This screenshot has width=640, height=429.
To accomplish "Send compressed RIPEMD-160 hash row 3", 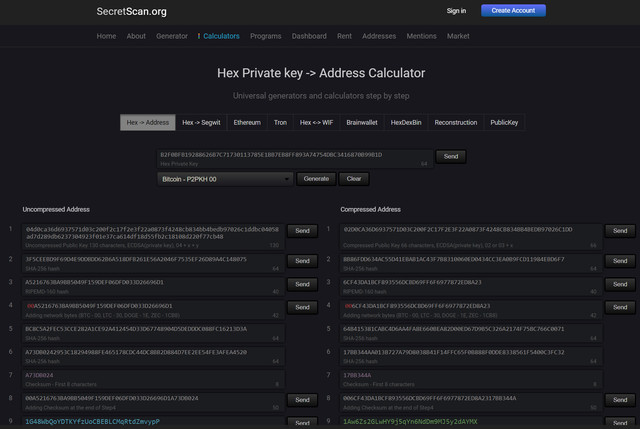I will (x=620, y=284).
